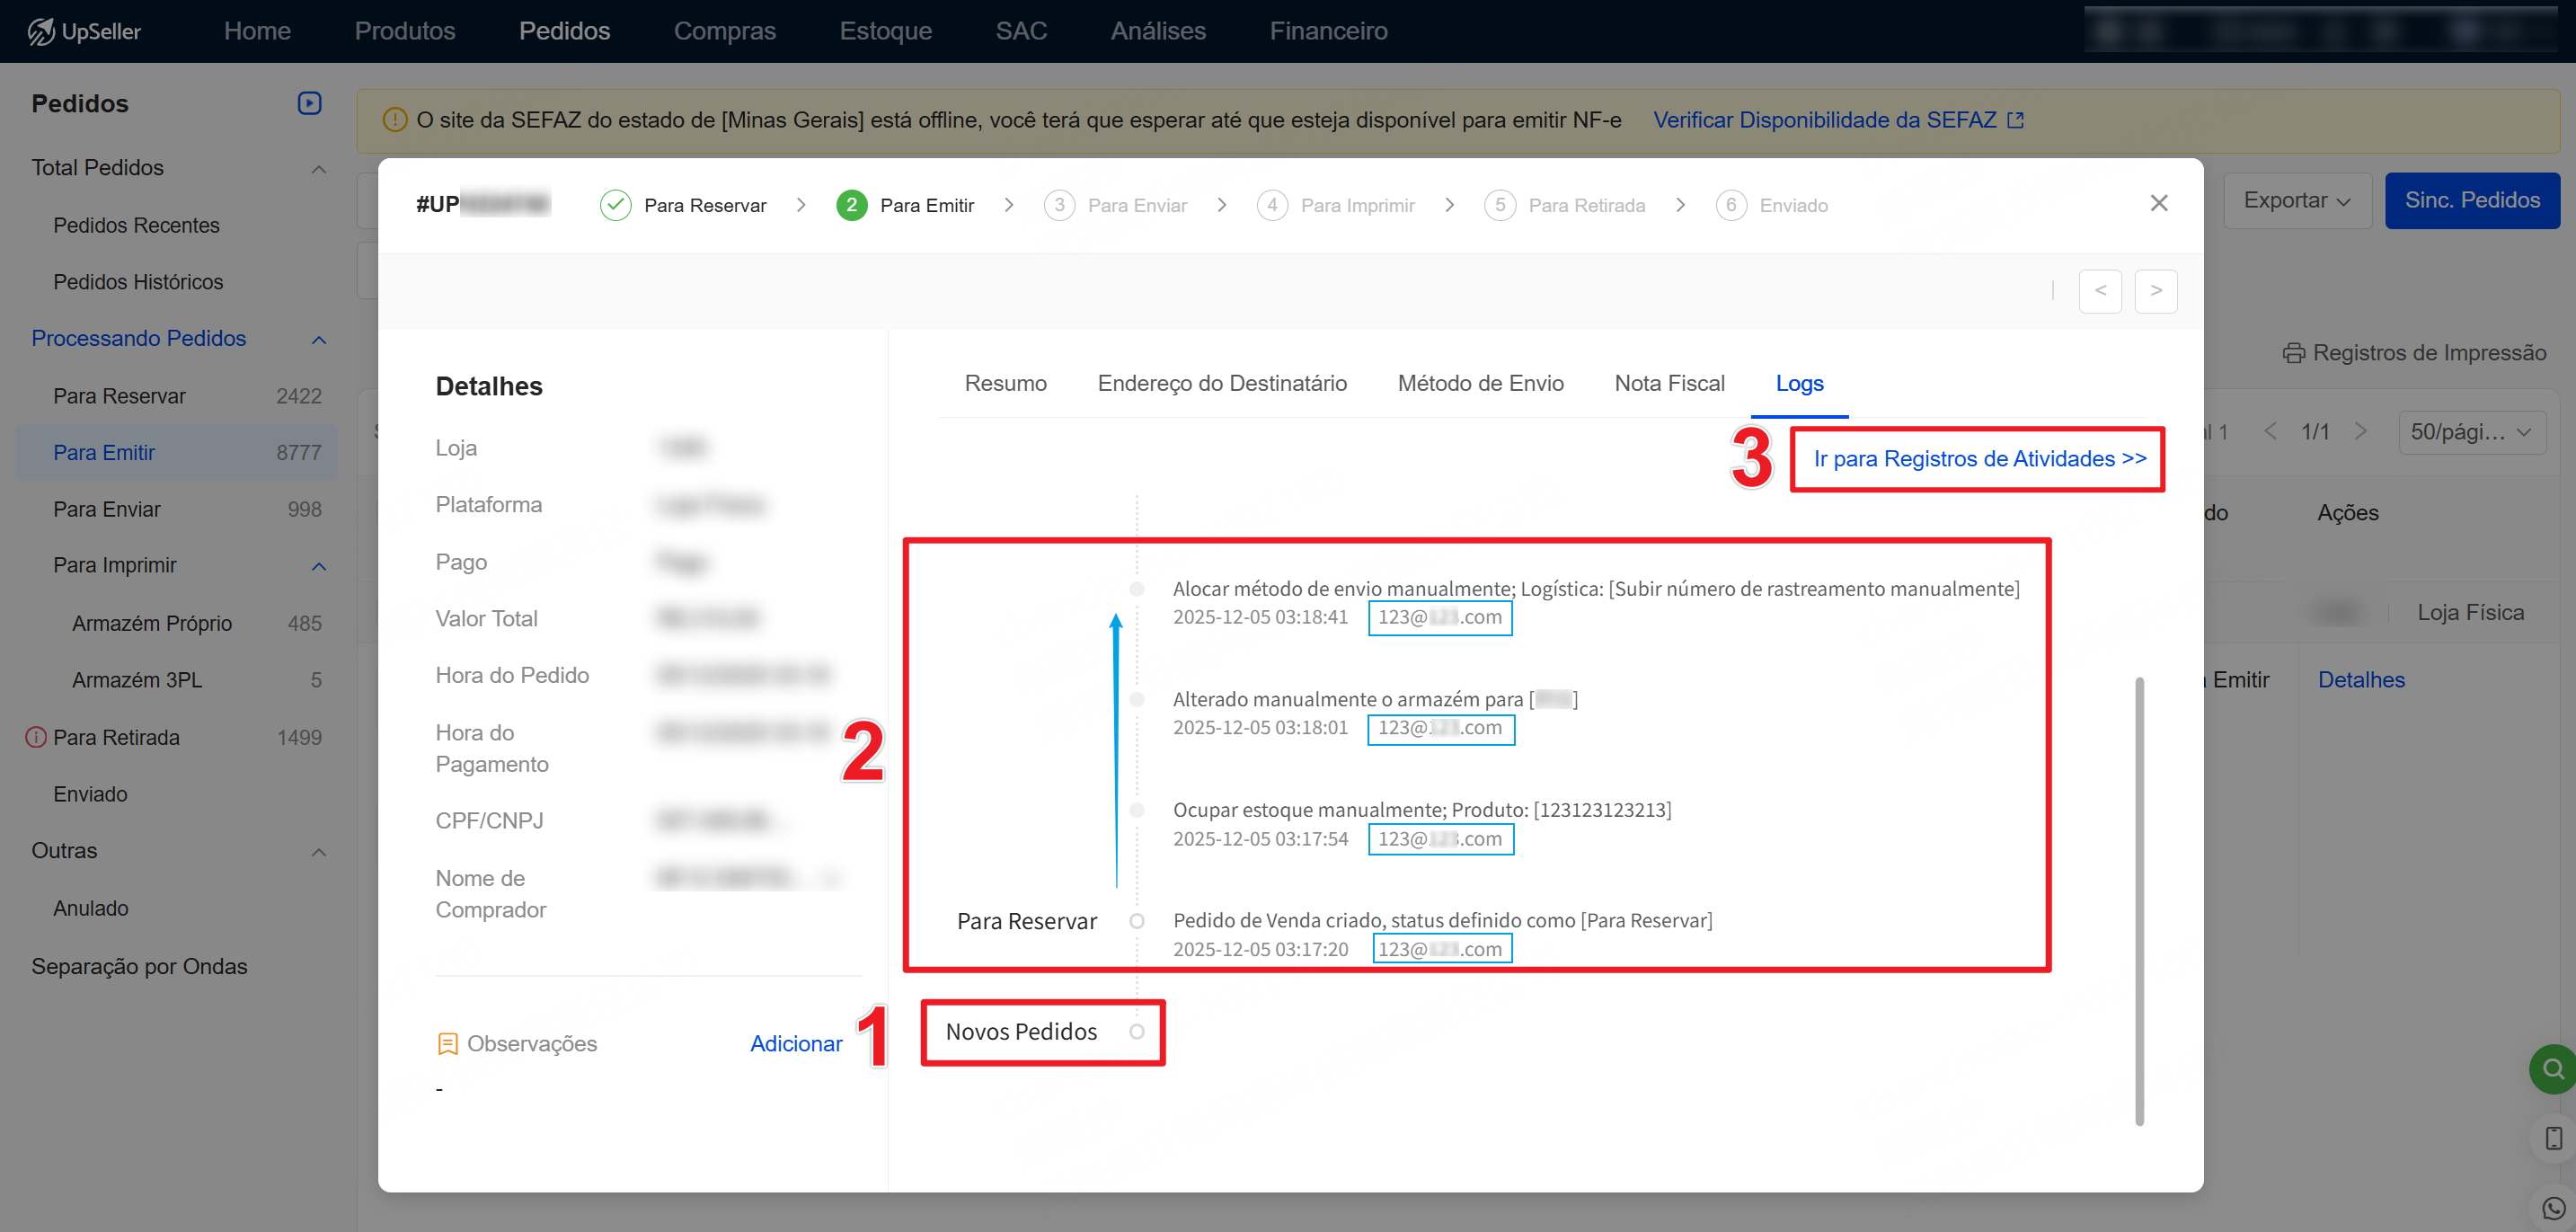The width and height of the screenshot is (2576, 1232).
Task: Click the mobile phone floating icon
Action: tap(2553, 1138)
